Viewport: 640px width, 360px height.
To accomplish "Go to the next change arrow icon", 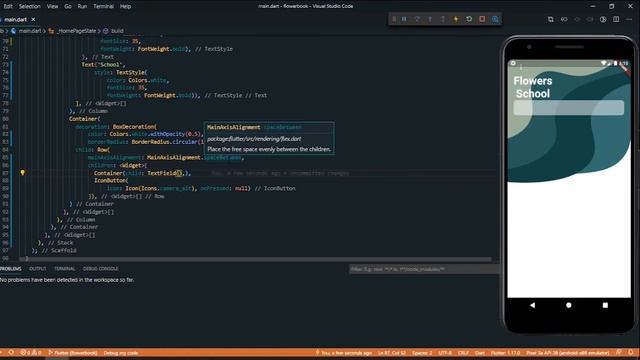I will click(590, 19).
